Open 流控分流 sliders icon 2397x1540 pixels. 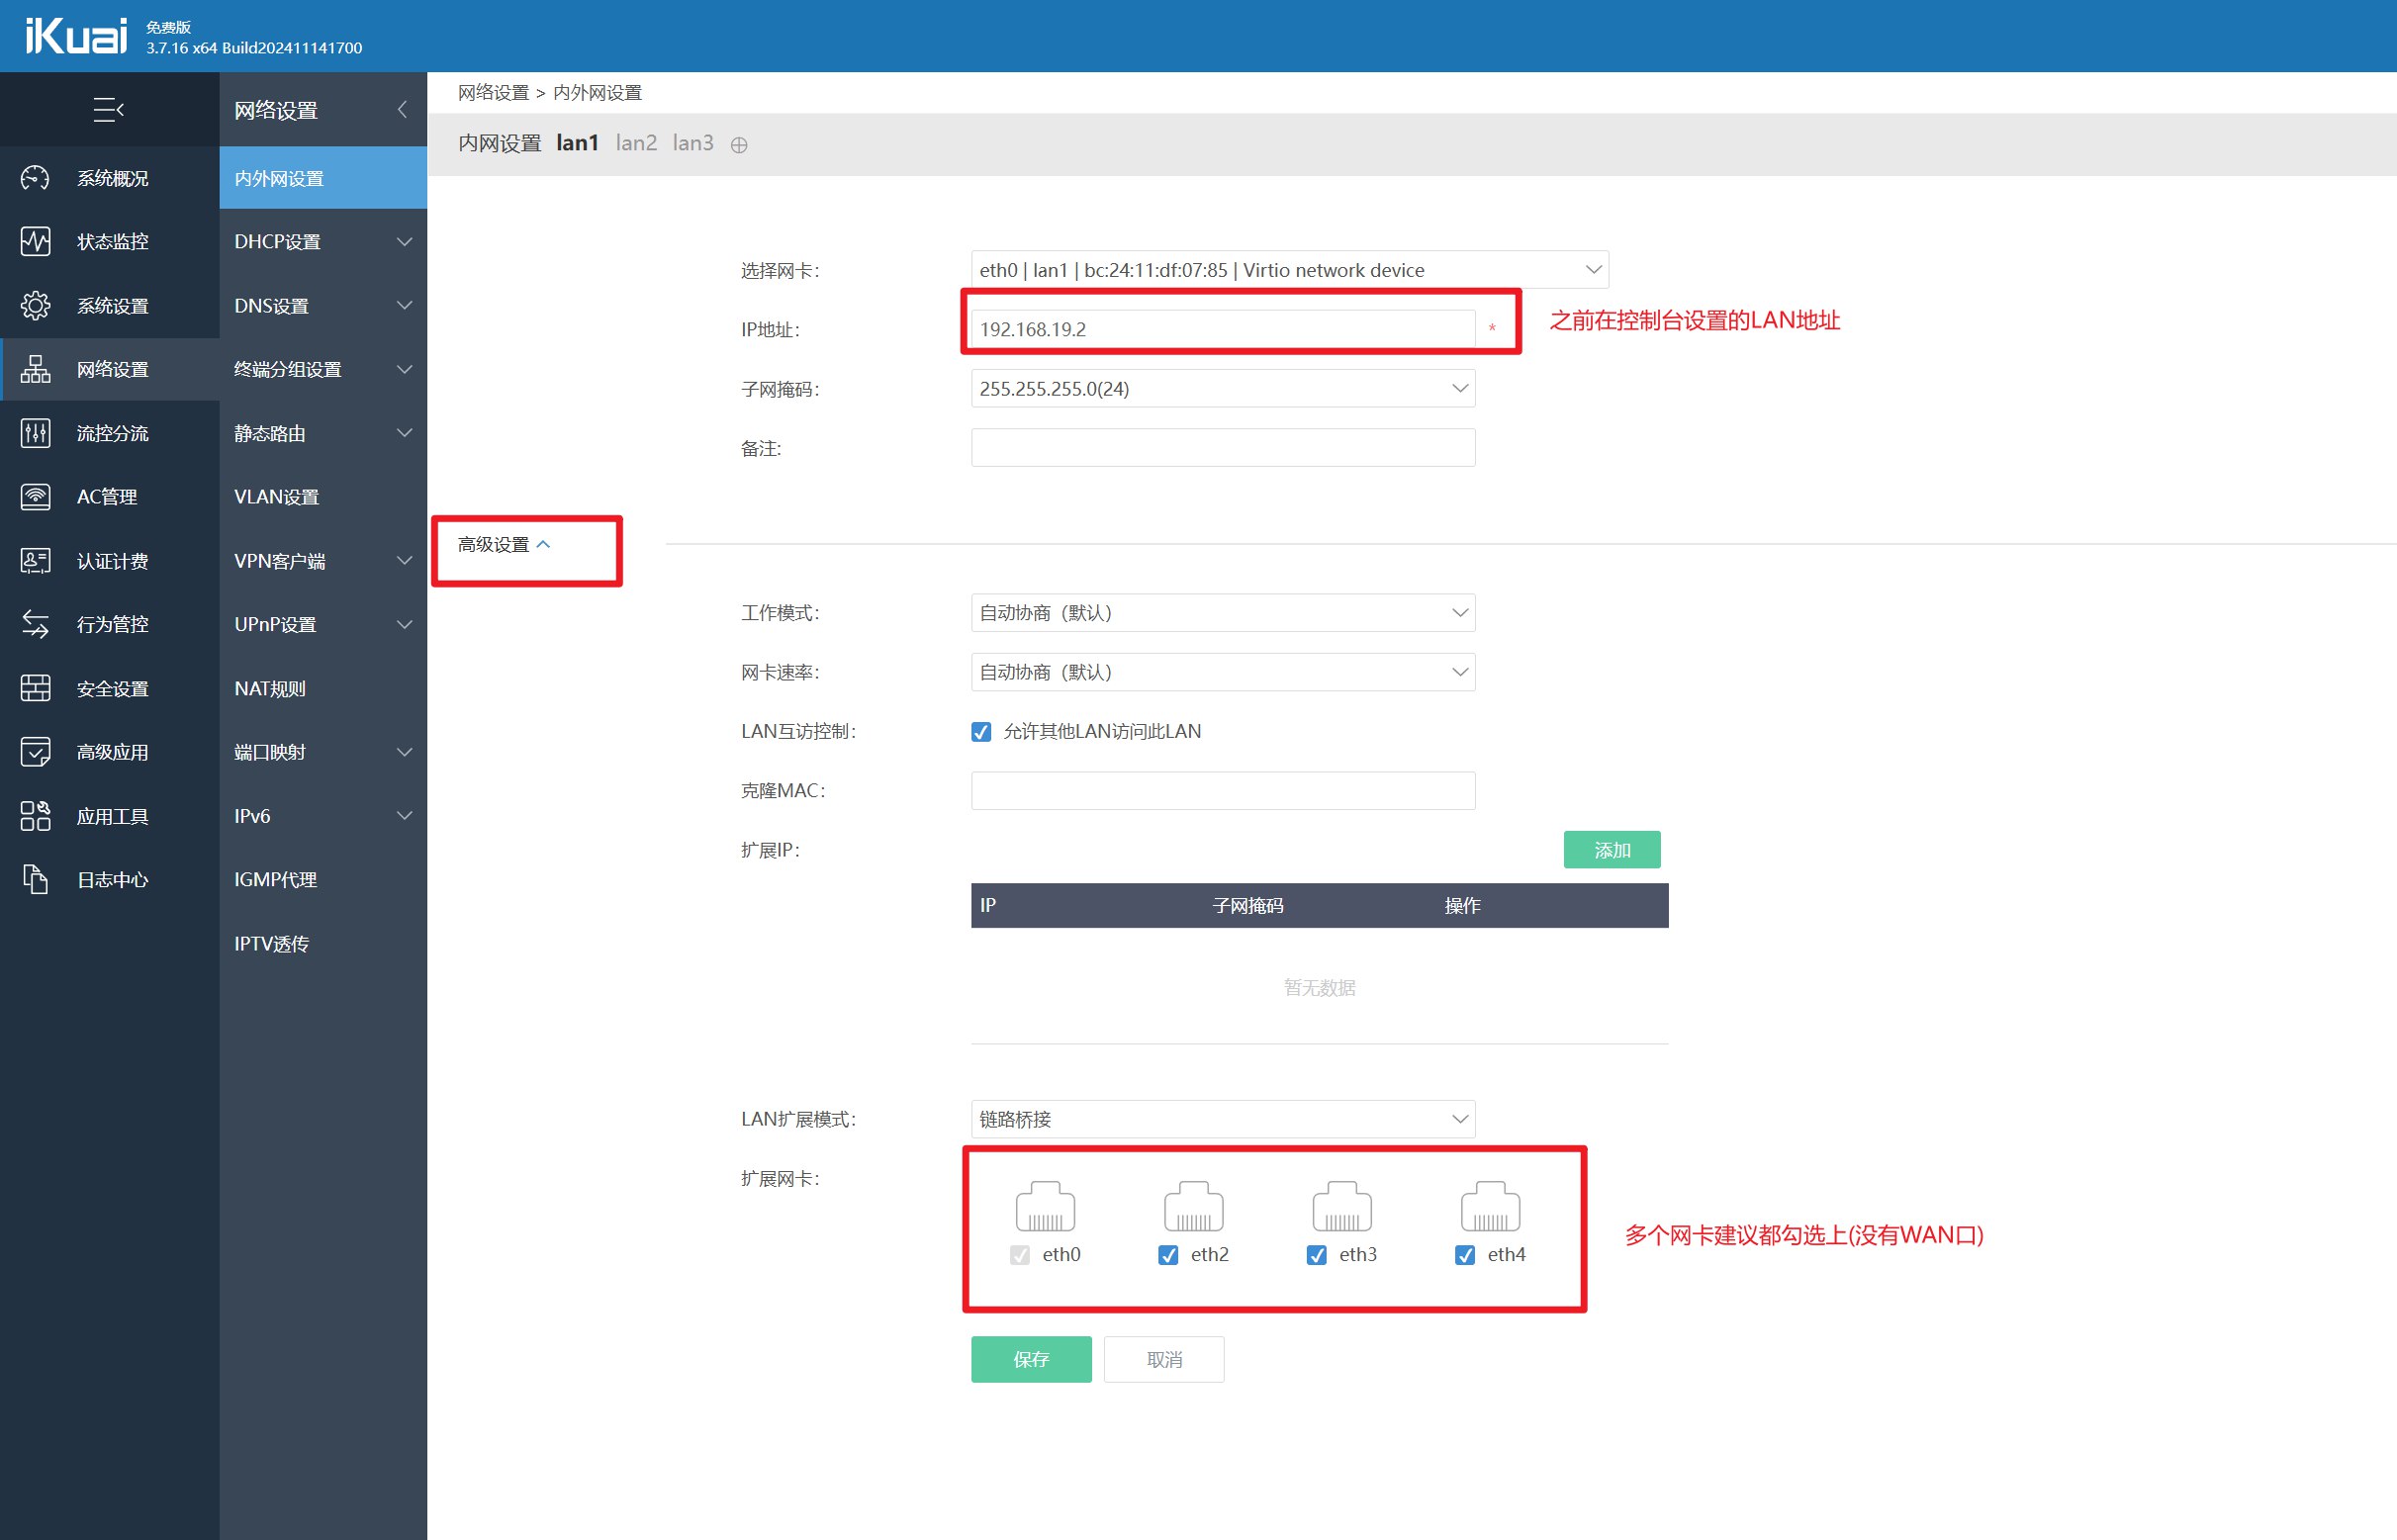click(x=35, y=433)
